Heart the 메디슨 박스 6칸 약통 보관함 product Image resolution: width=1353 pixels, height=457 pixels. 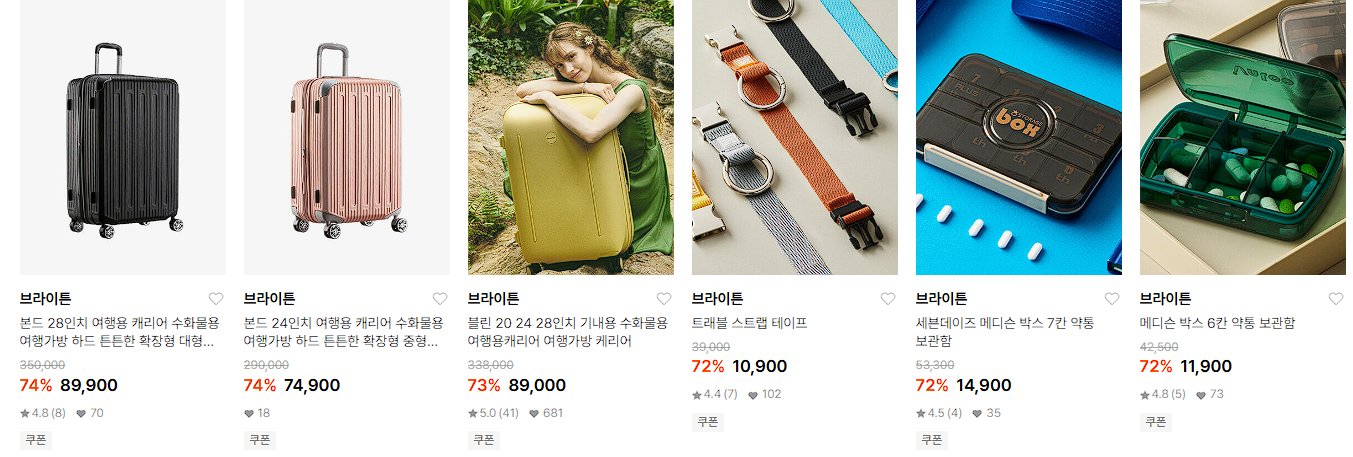click(x=1336, y=299)
